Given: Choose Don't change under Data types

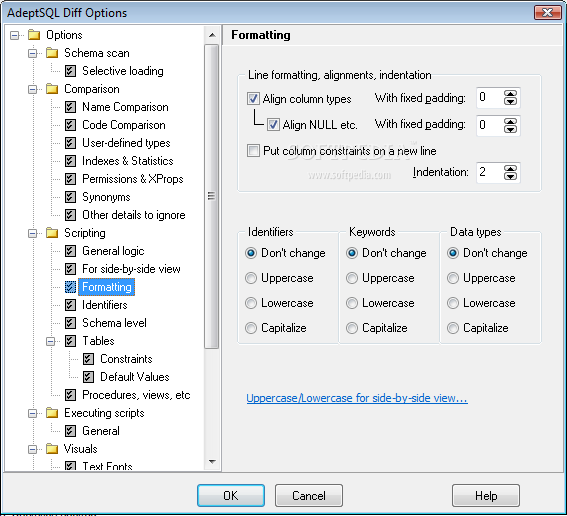Looking at the screenshot, I should [x=453, y=253].
